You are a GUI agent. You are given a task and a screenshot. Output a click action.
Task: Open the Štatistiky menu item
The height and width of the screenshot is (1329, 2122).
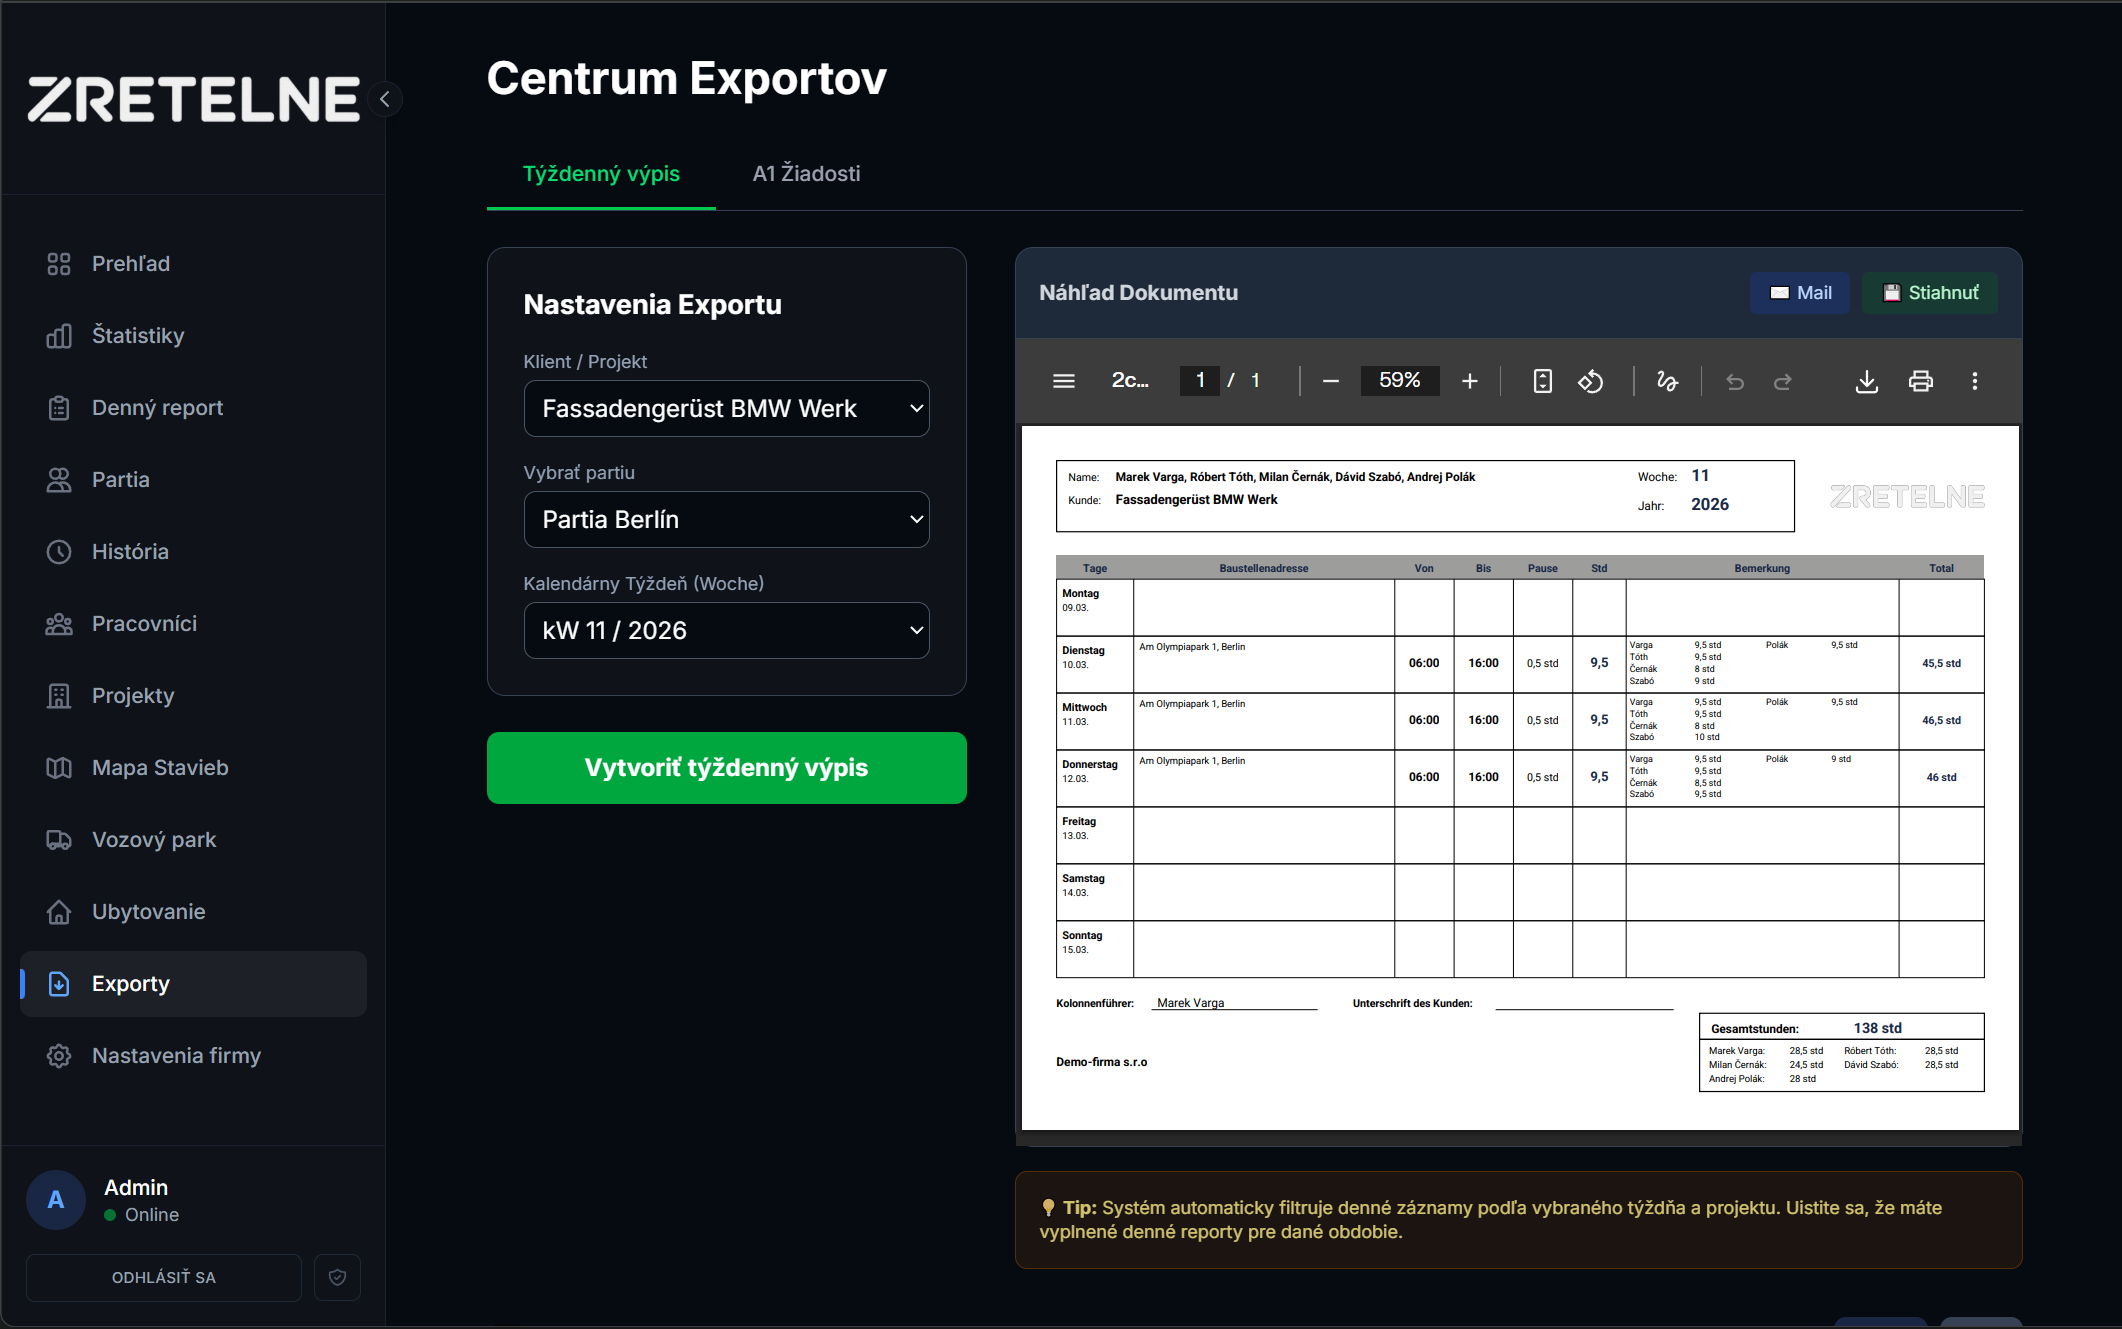click(193, 336)
